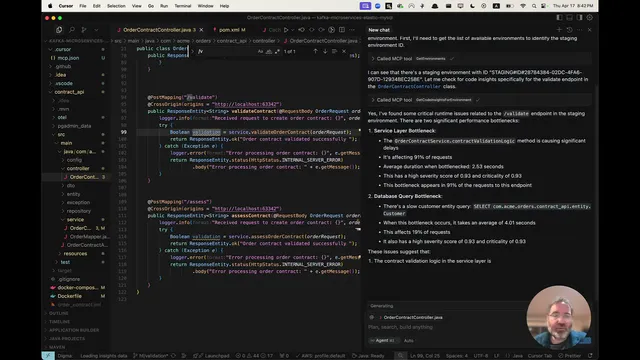The width and height of the screenshot is (640, 360).
Task: Switch to the pom.xml tab
Action: point(229,30)
